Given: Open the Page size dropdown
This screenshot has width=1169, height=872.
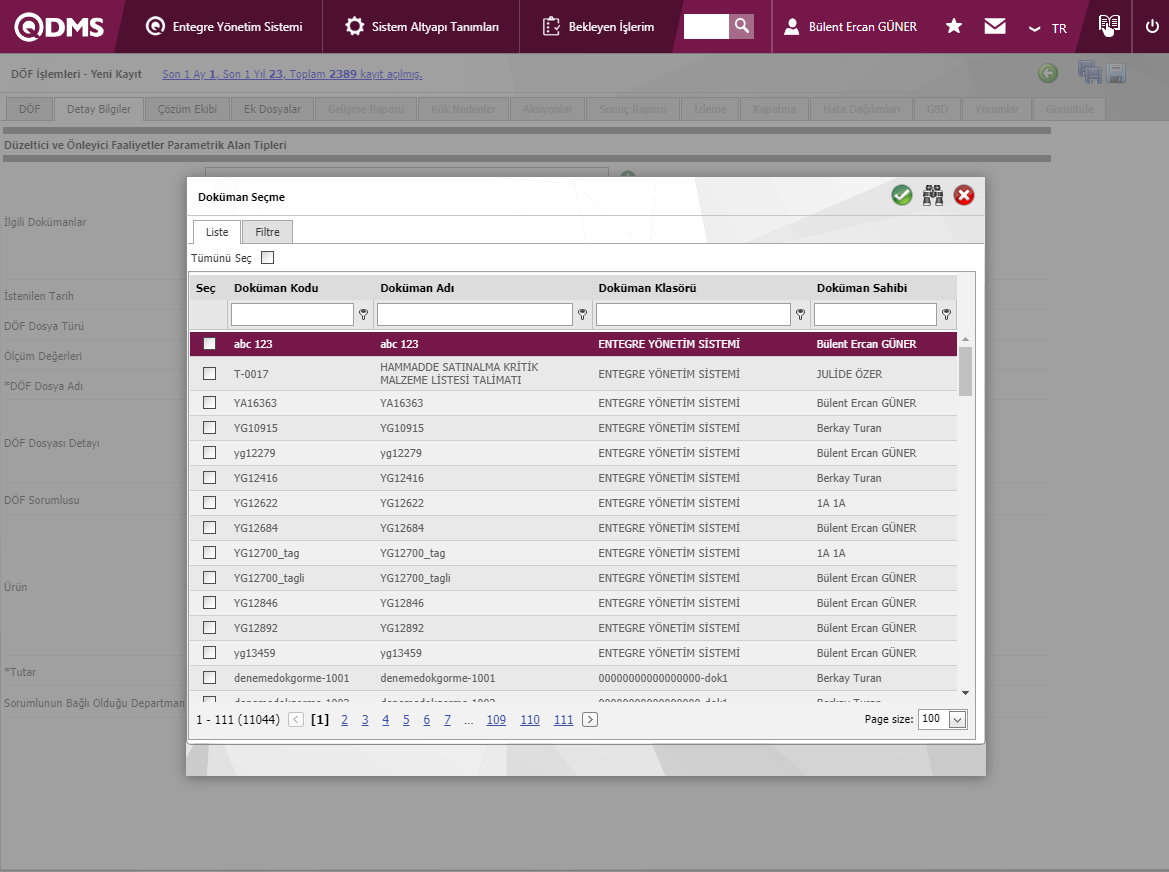Looking at the screenshot, I should tap(957, 720).
